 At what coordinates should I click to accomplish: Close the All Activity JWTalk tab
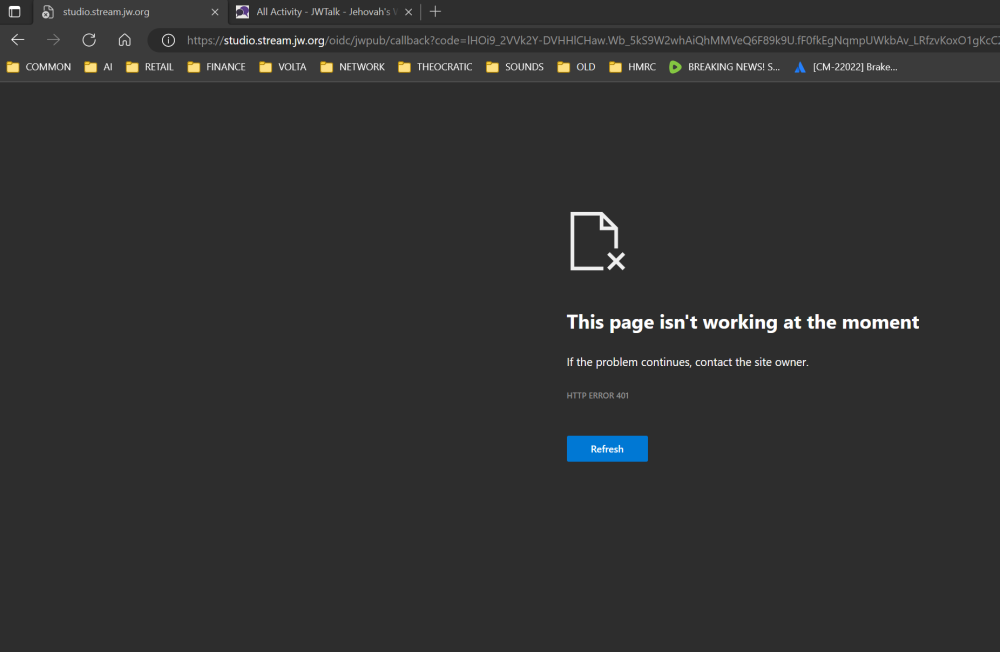coord(408,12)
